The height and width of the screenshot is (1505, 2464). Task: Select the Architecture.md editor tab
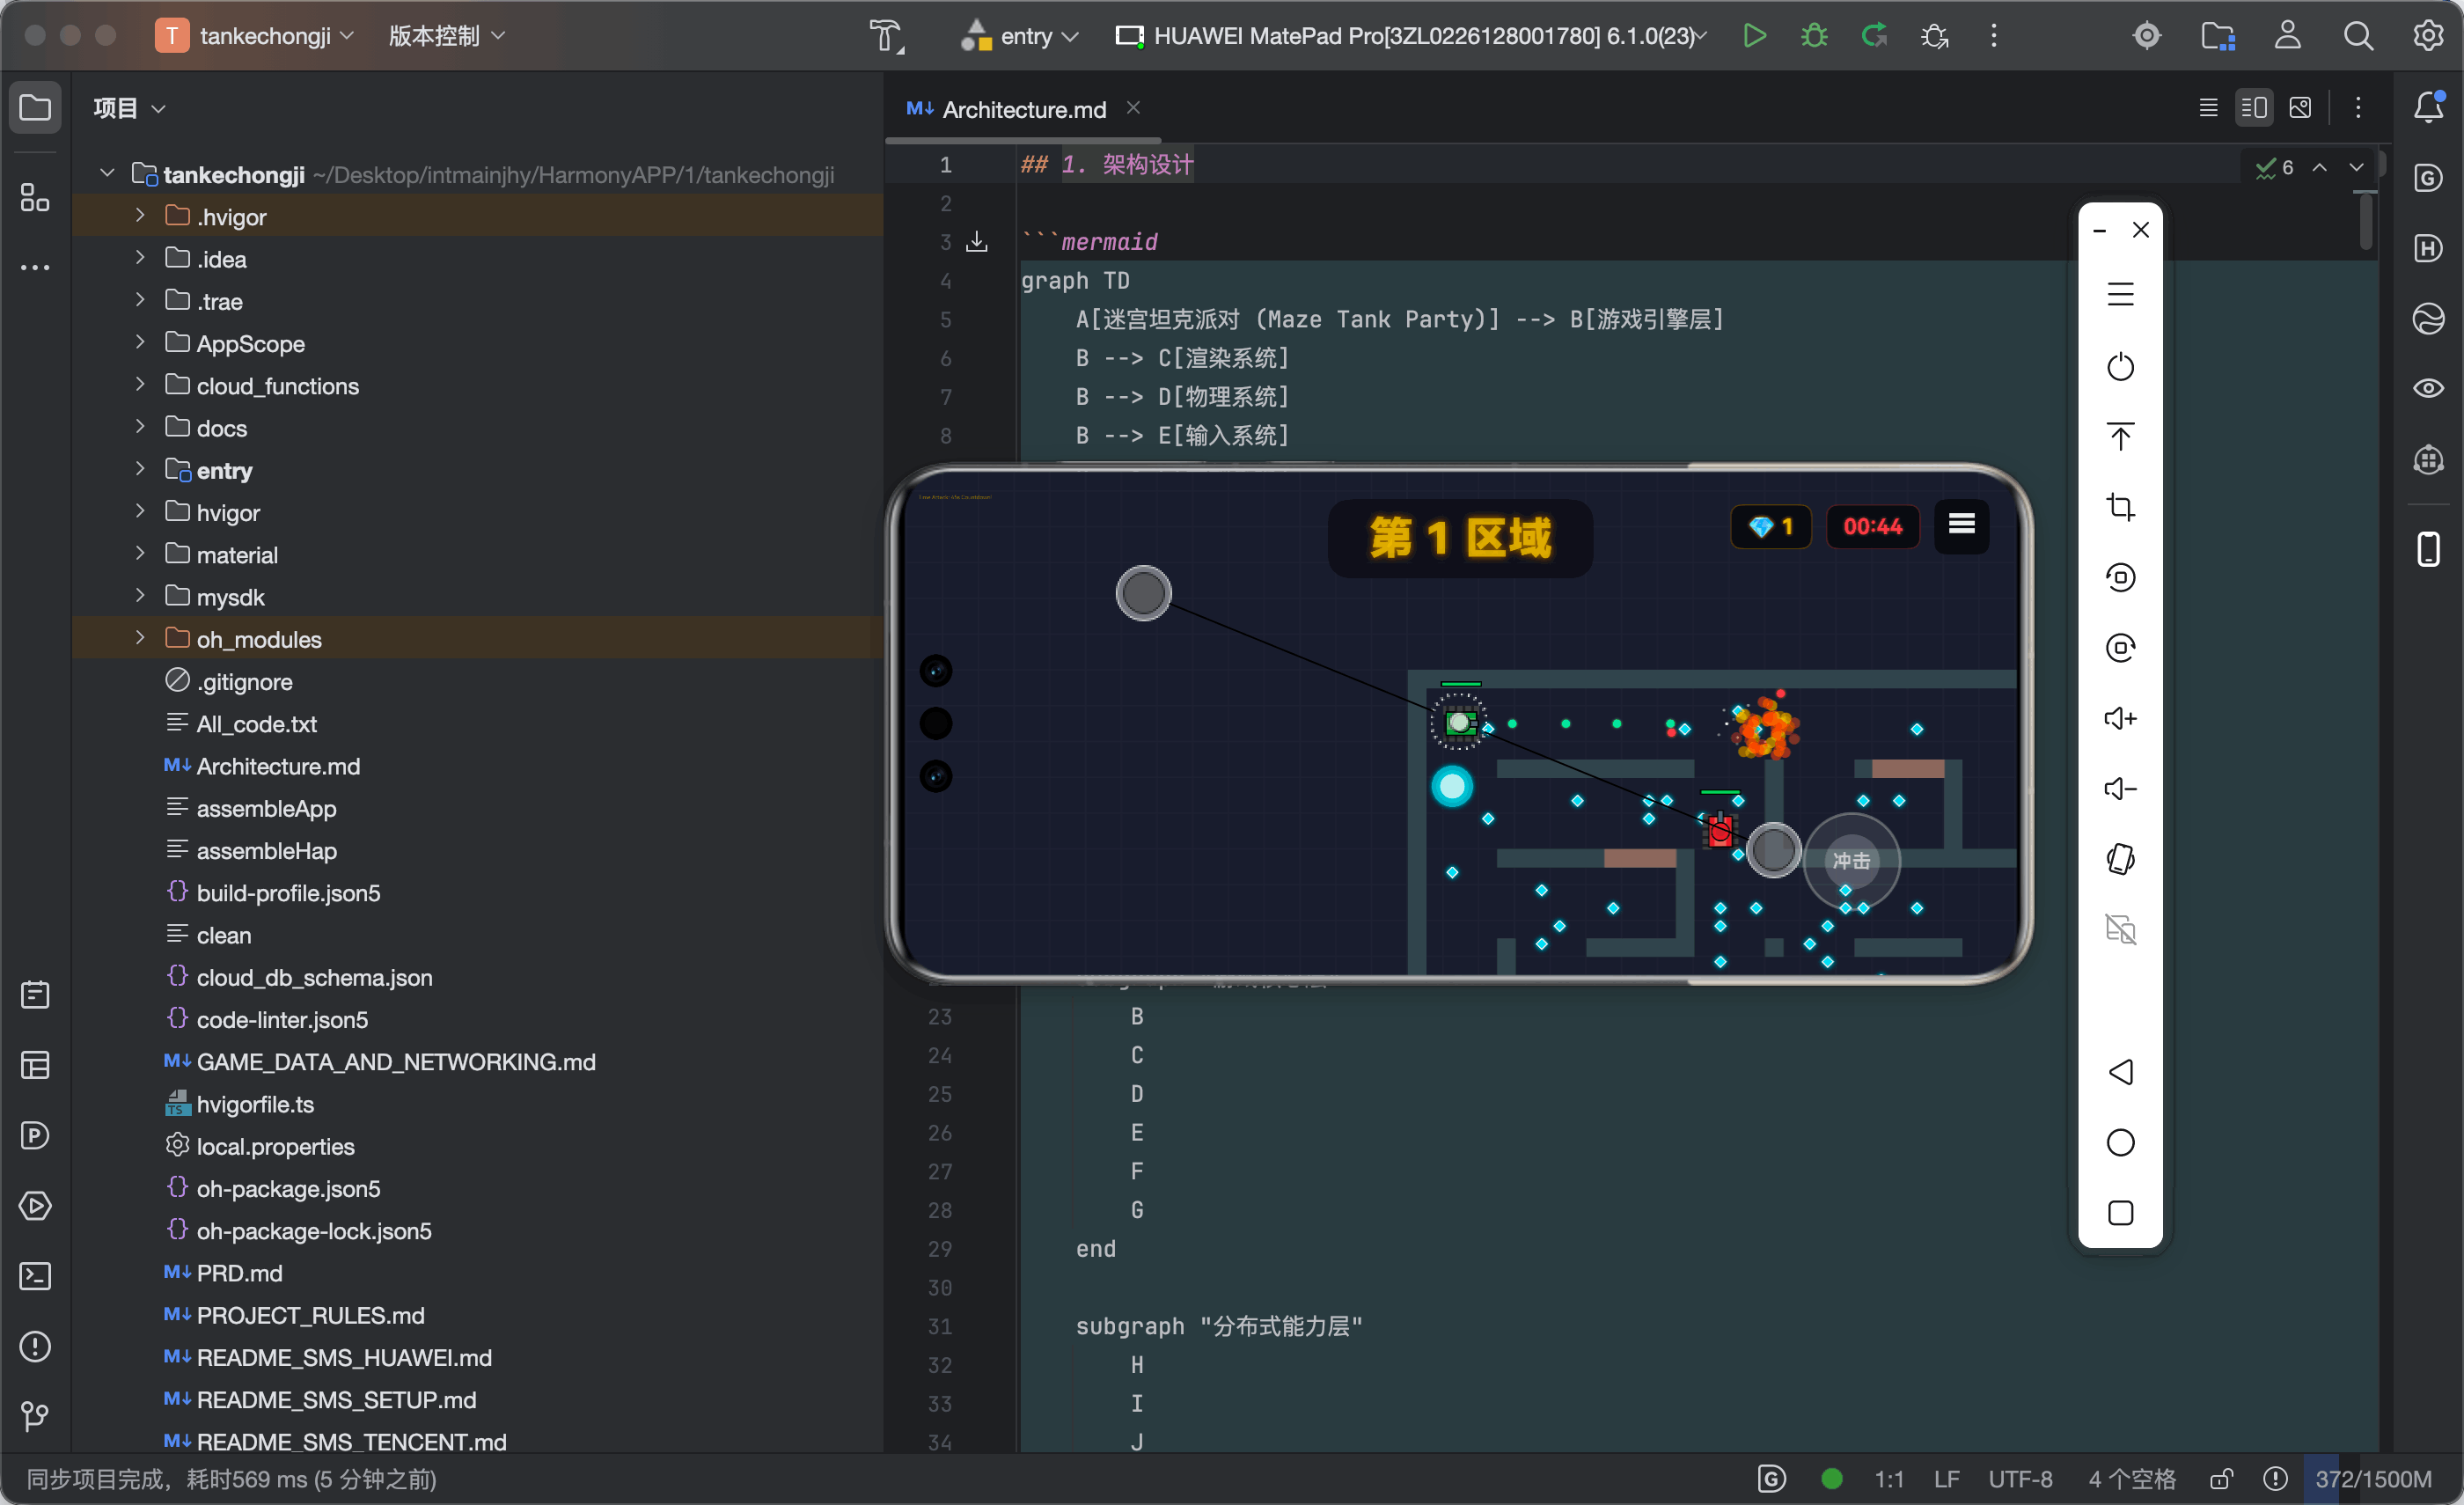1023,109
